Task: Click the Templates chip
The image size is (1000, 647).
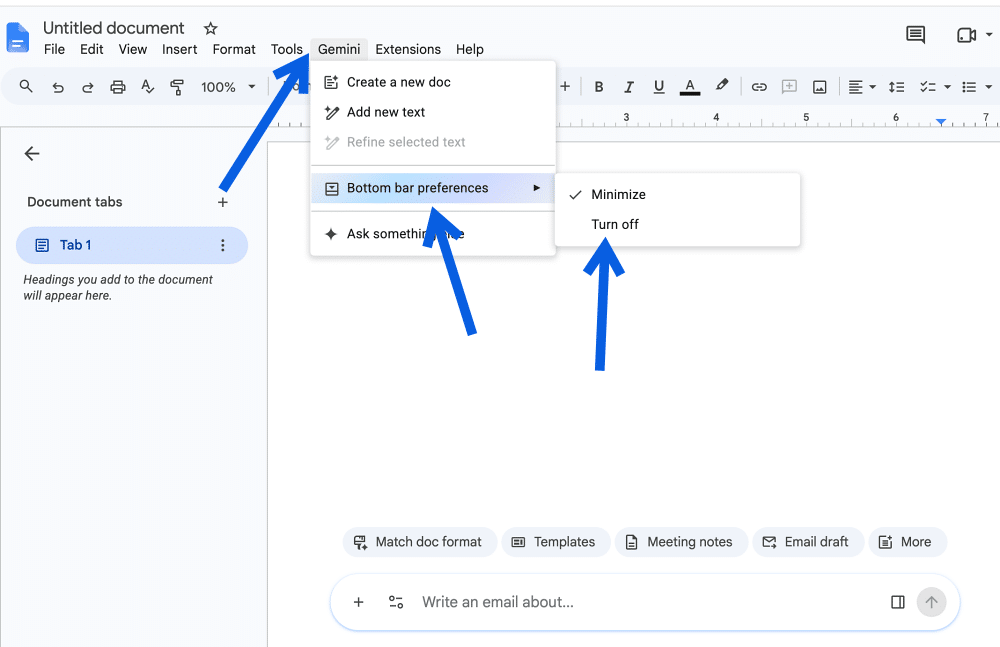Action: point(555,542)
